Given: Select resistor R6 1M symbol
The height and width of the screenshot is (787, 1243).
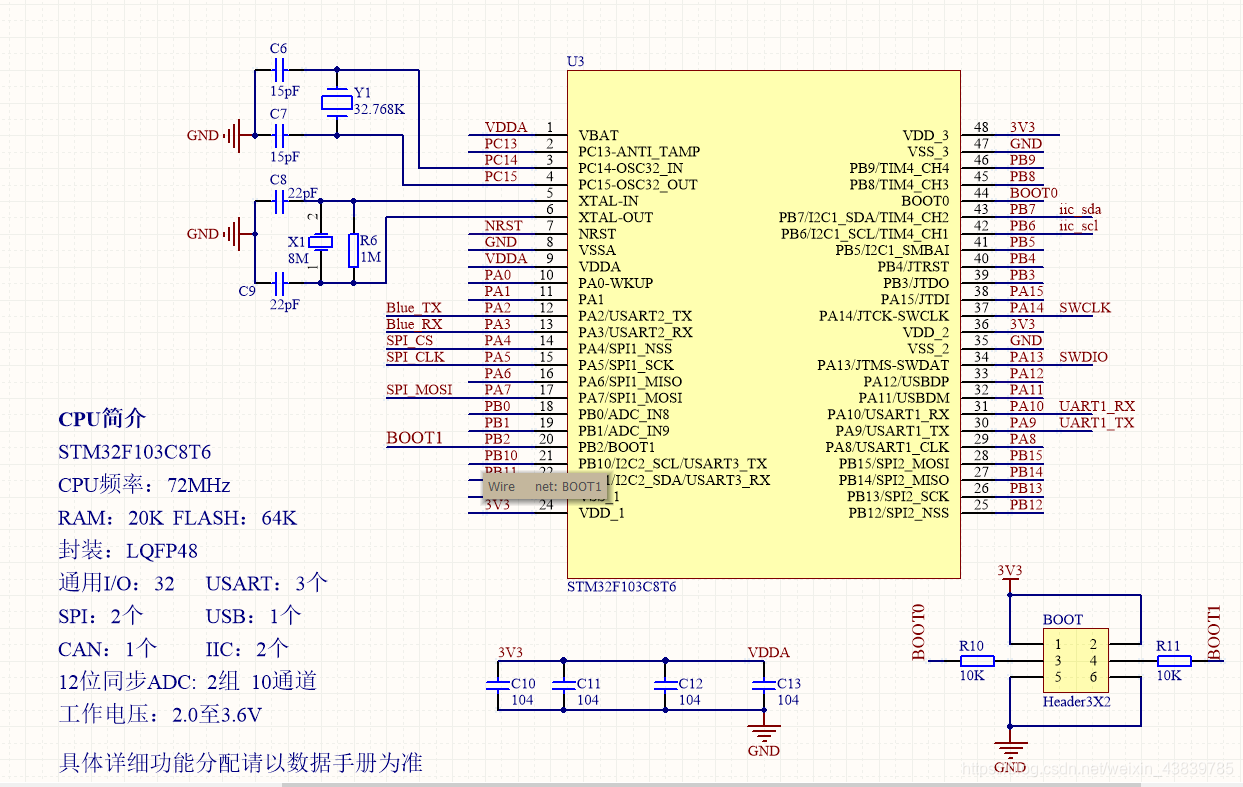Looking at the screenshot, I should coord(353,250).
